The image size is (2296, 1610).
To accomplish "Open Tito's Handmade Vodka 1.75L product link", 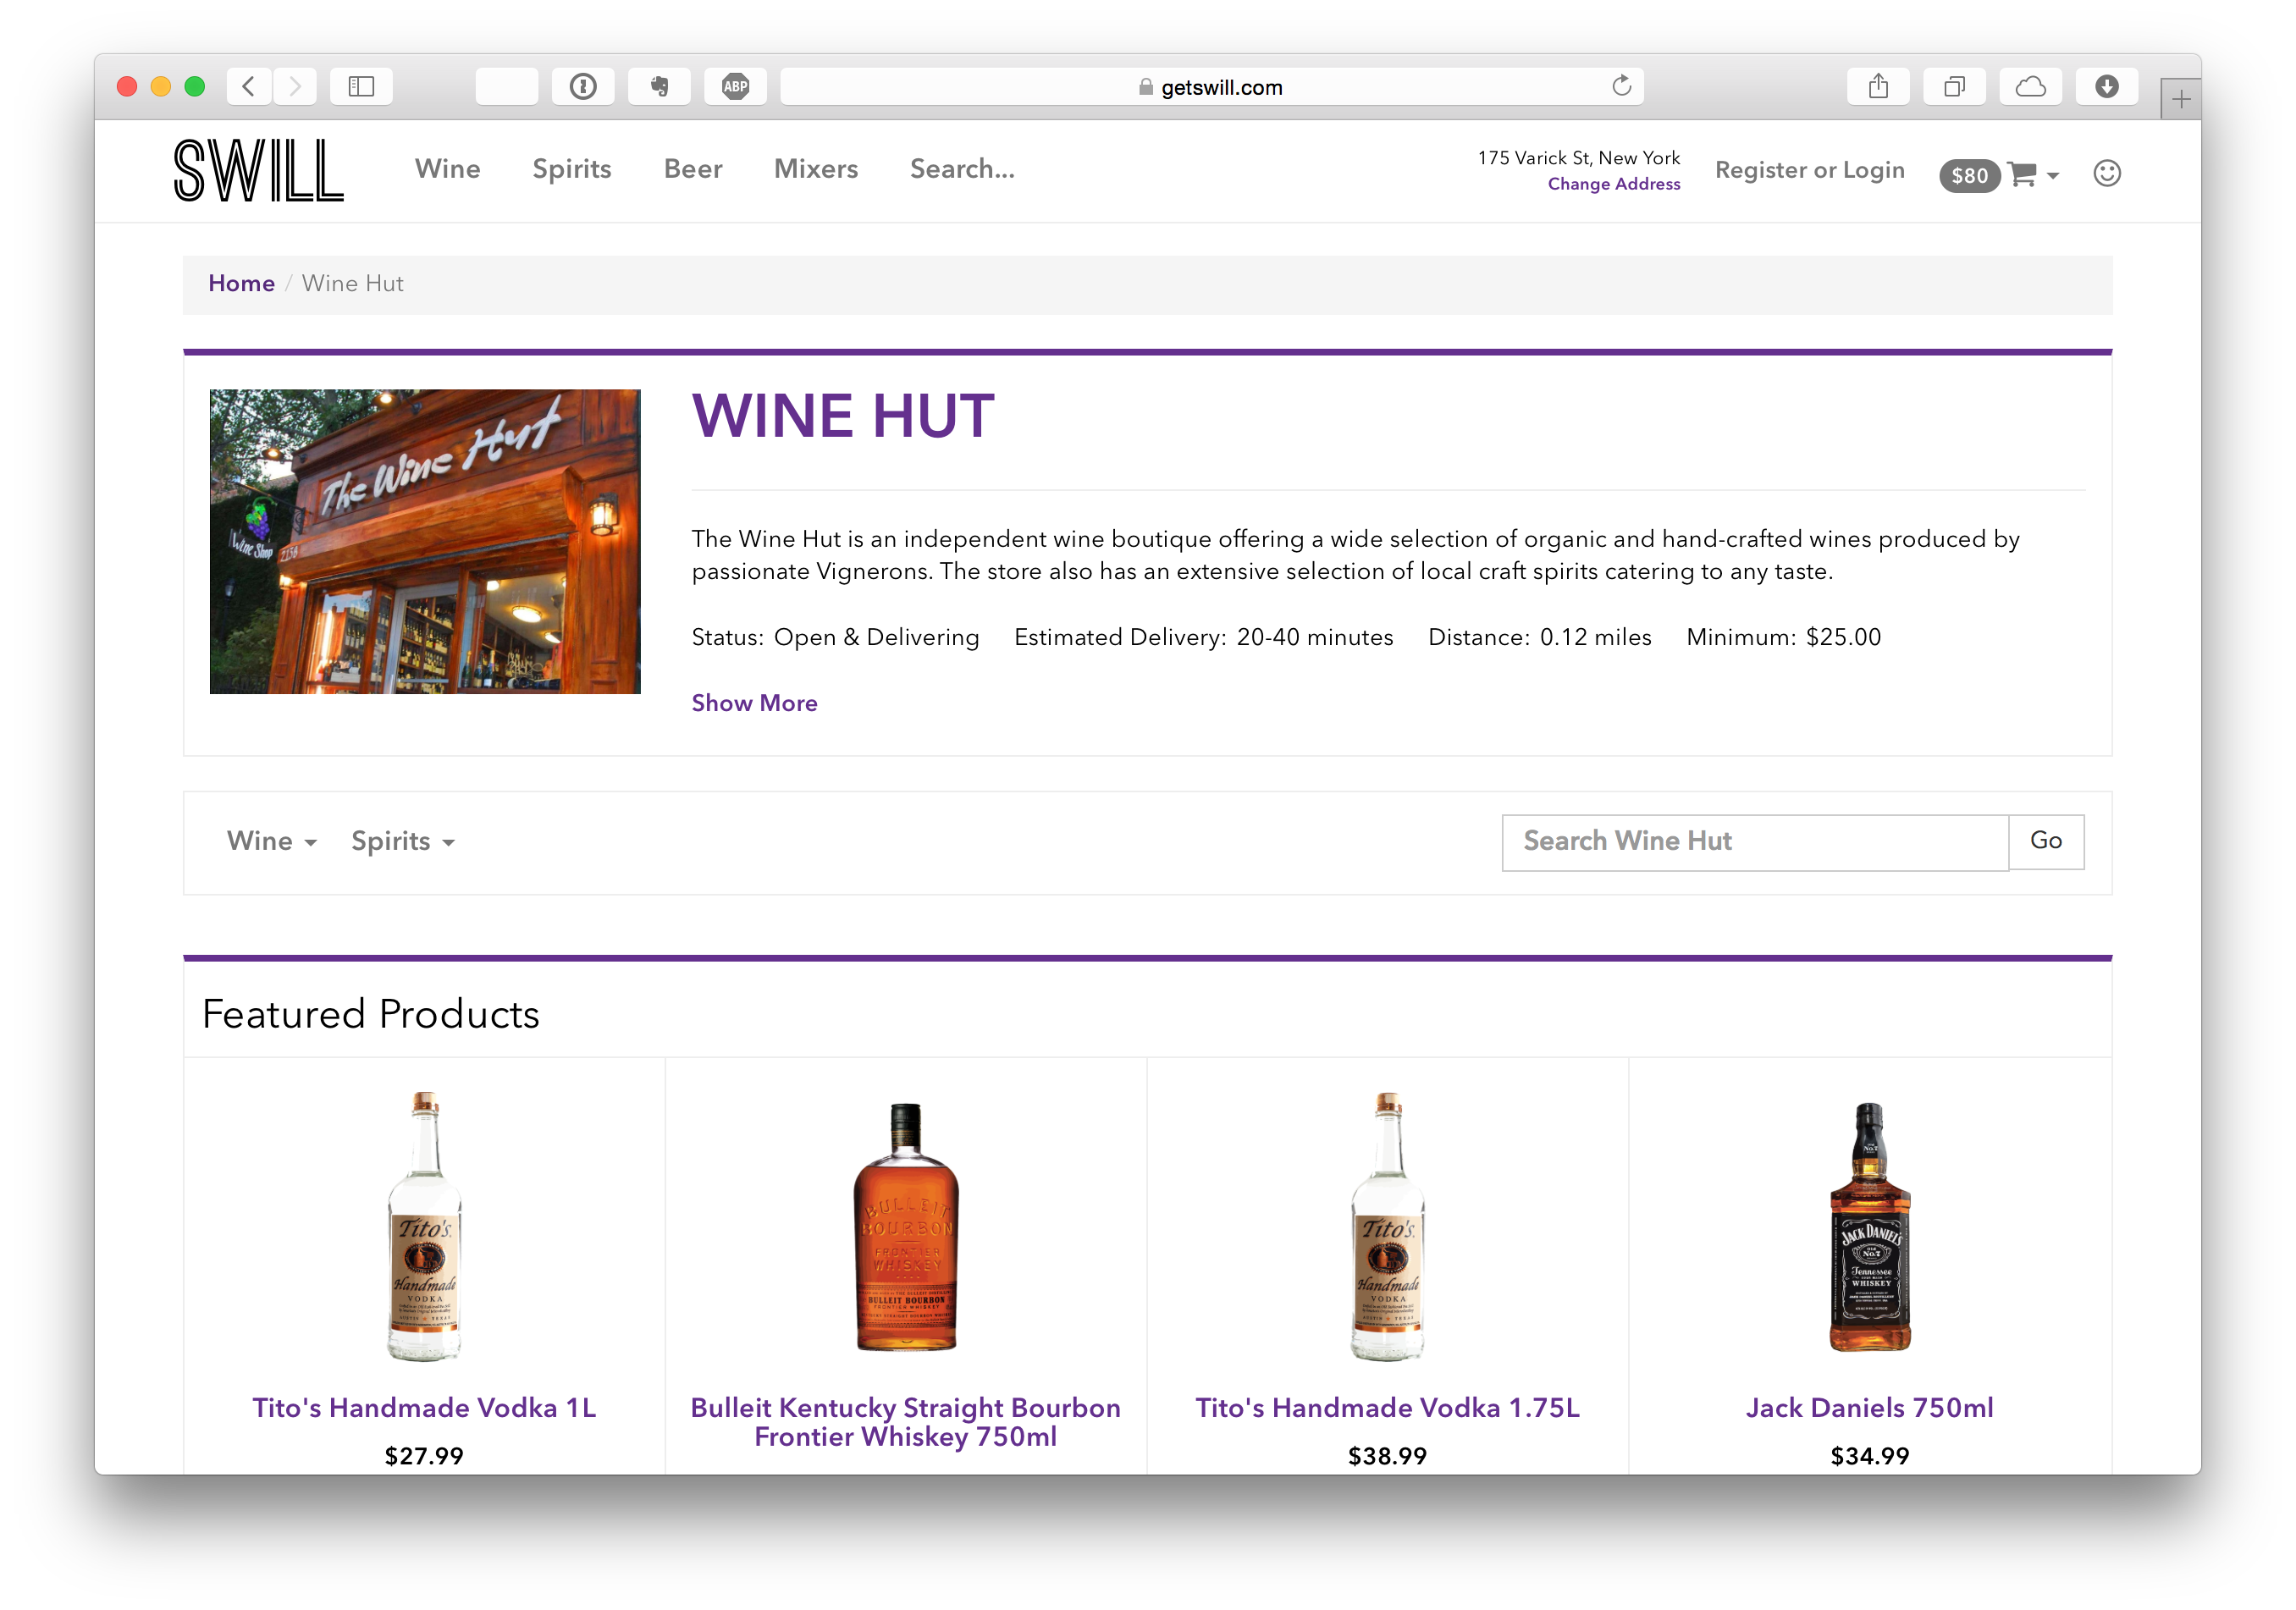I will tap(1387, 1408).
